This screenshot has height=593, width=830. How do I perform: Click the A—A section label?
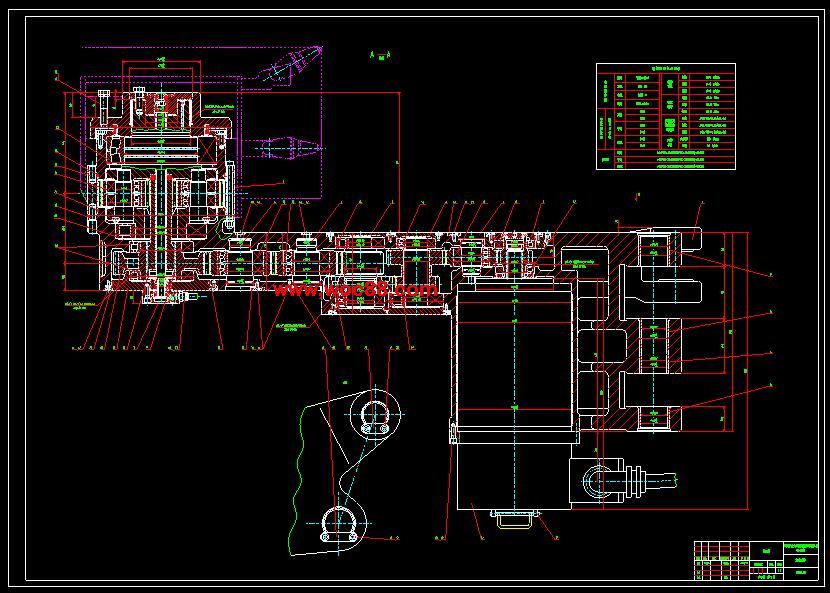tap(381, 54)
